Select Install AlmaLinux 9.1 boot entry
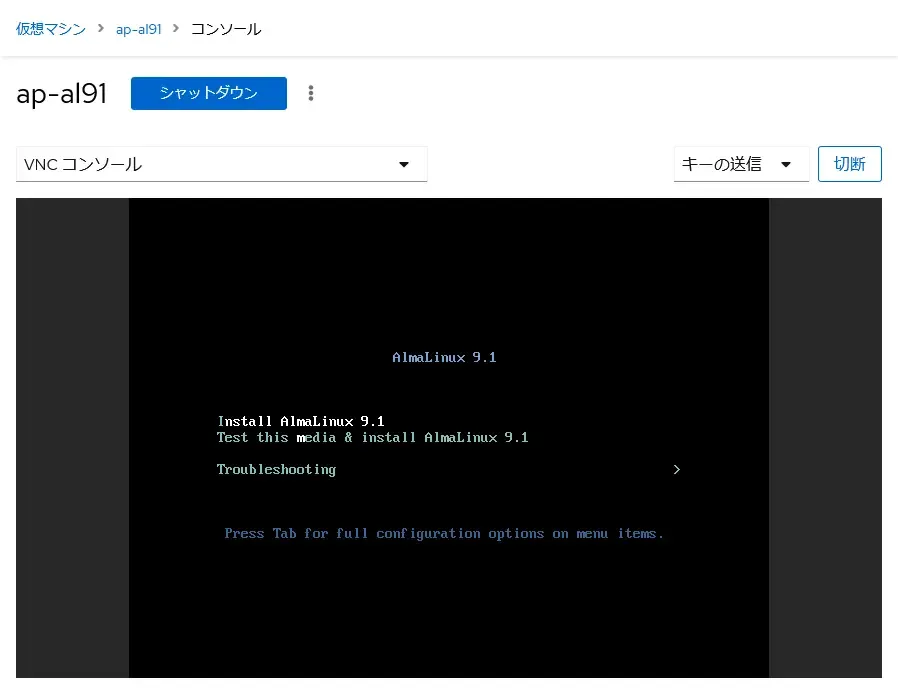Viewport: 898px width, 696px height. click(301, 421)
